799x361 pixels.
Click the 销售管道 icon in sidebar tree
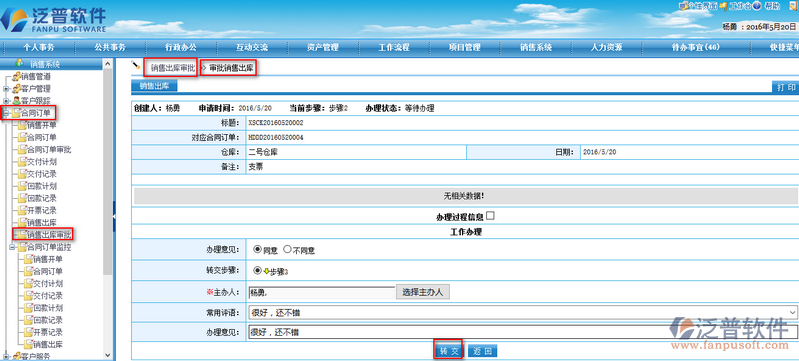[16, 76]
